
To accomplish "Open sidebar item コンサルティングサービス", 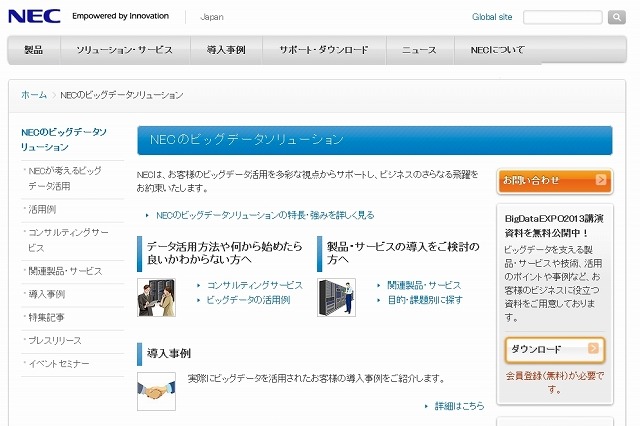I will 68,240.
